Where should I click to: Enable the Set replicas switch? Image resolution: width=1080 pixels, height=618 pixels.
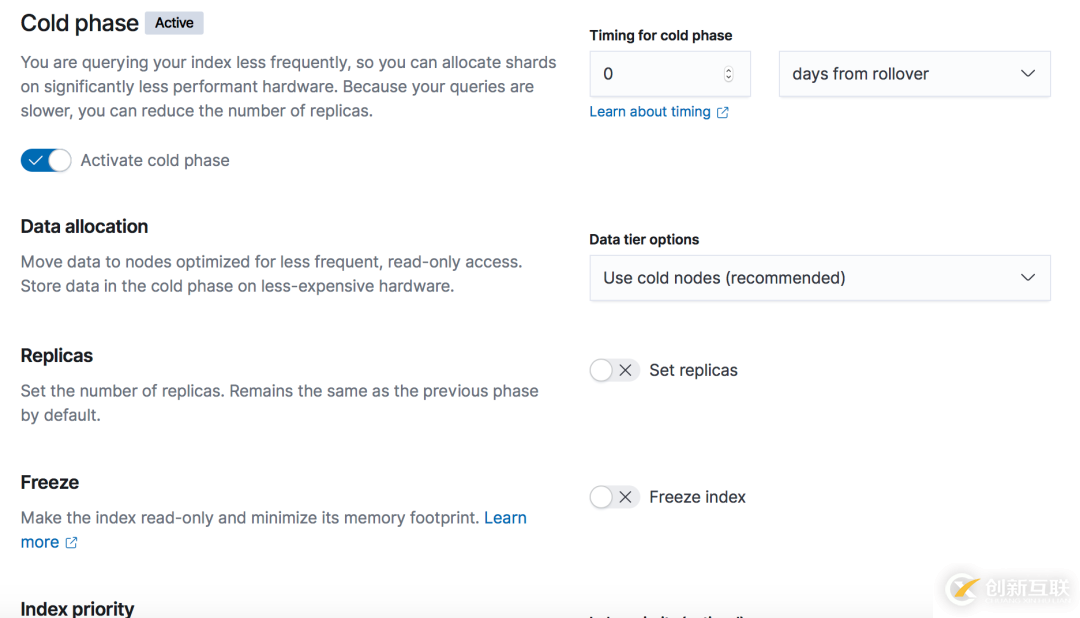pyautogui.click(x=614, y=370)
